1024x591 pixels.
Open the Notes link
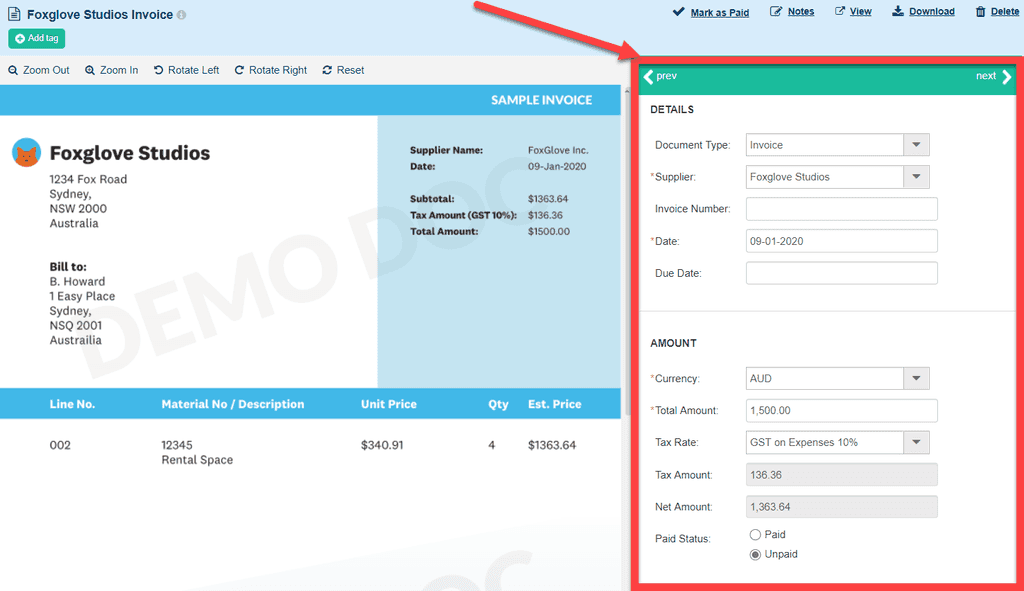pyautogui.click(x=792, y=12)
